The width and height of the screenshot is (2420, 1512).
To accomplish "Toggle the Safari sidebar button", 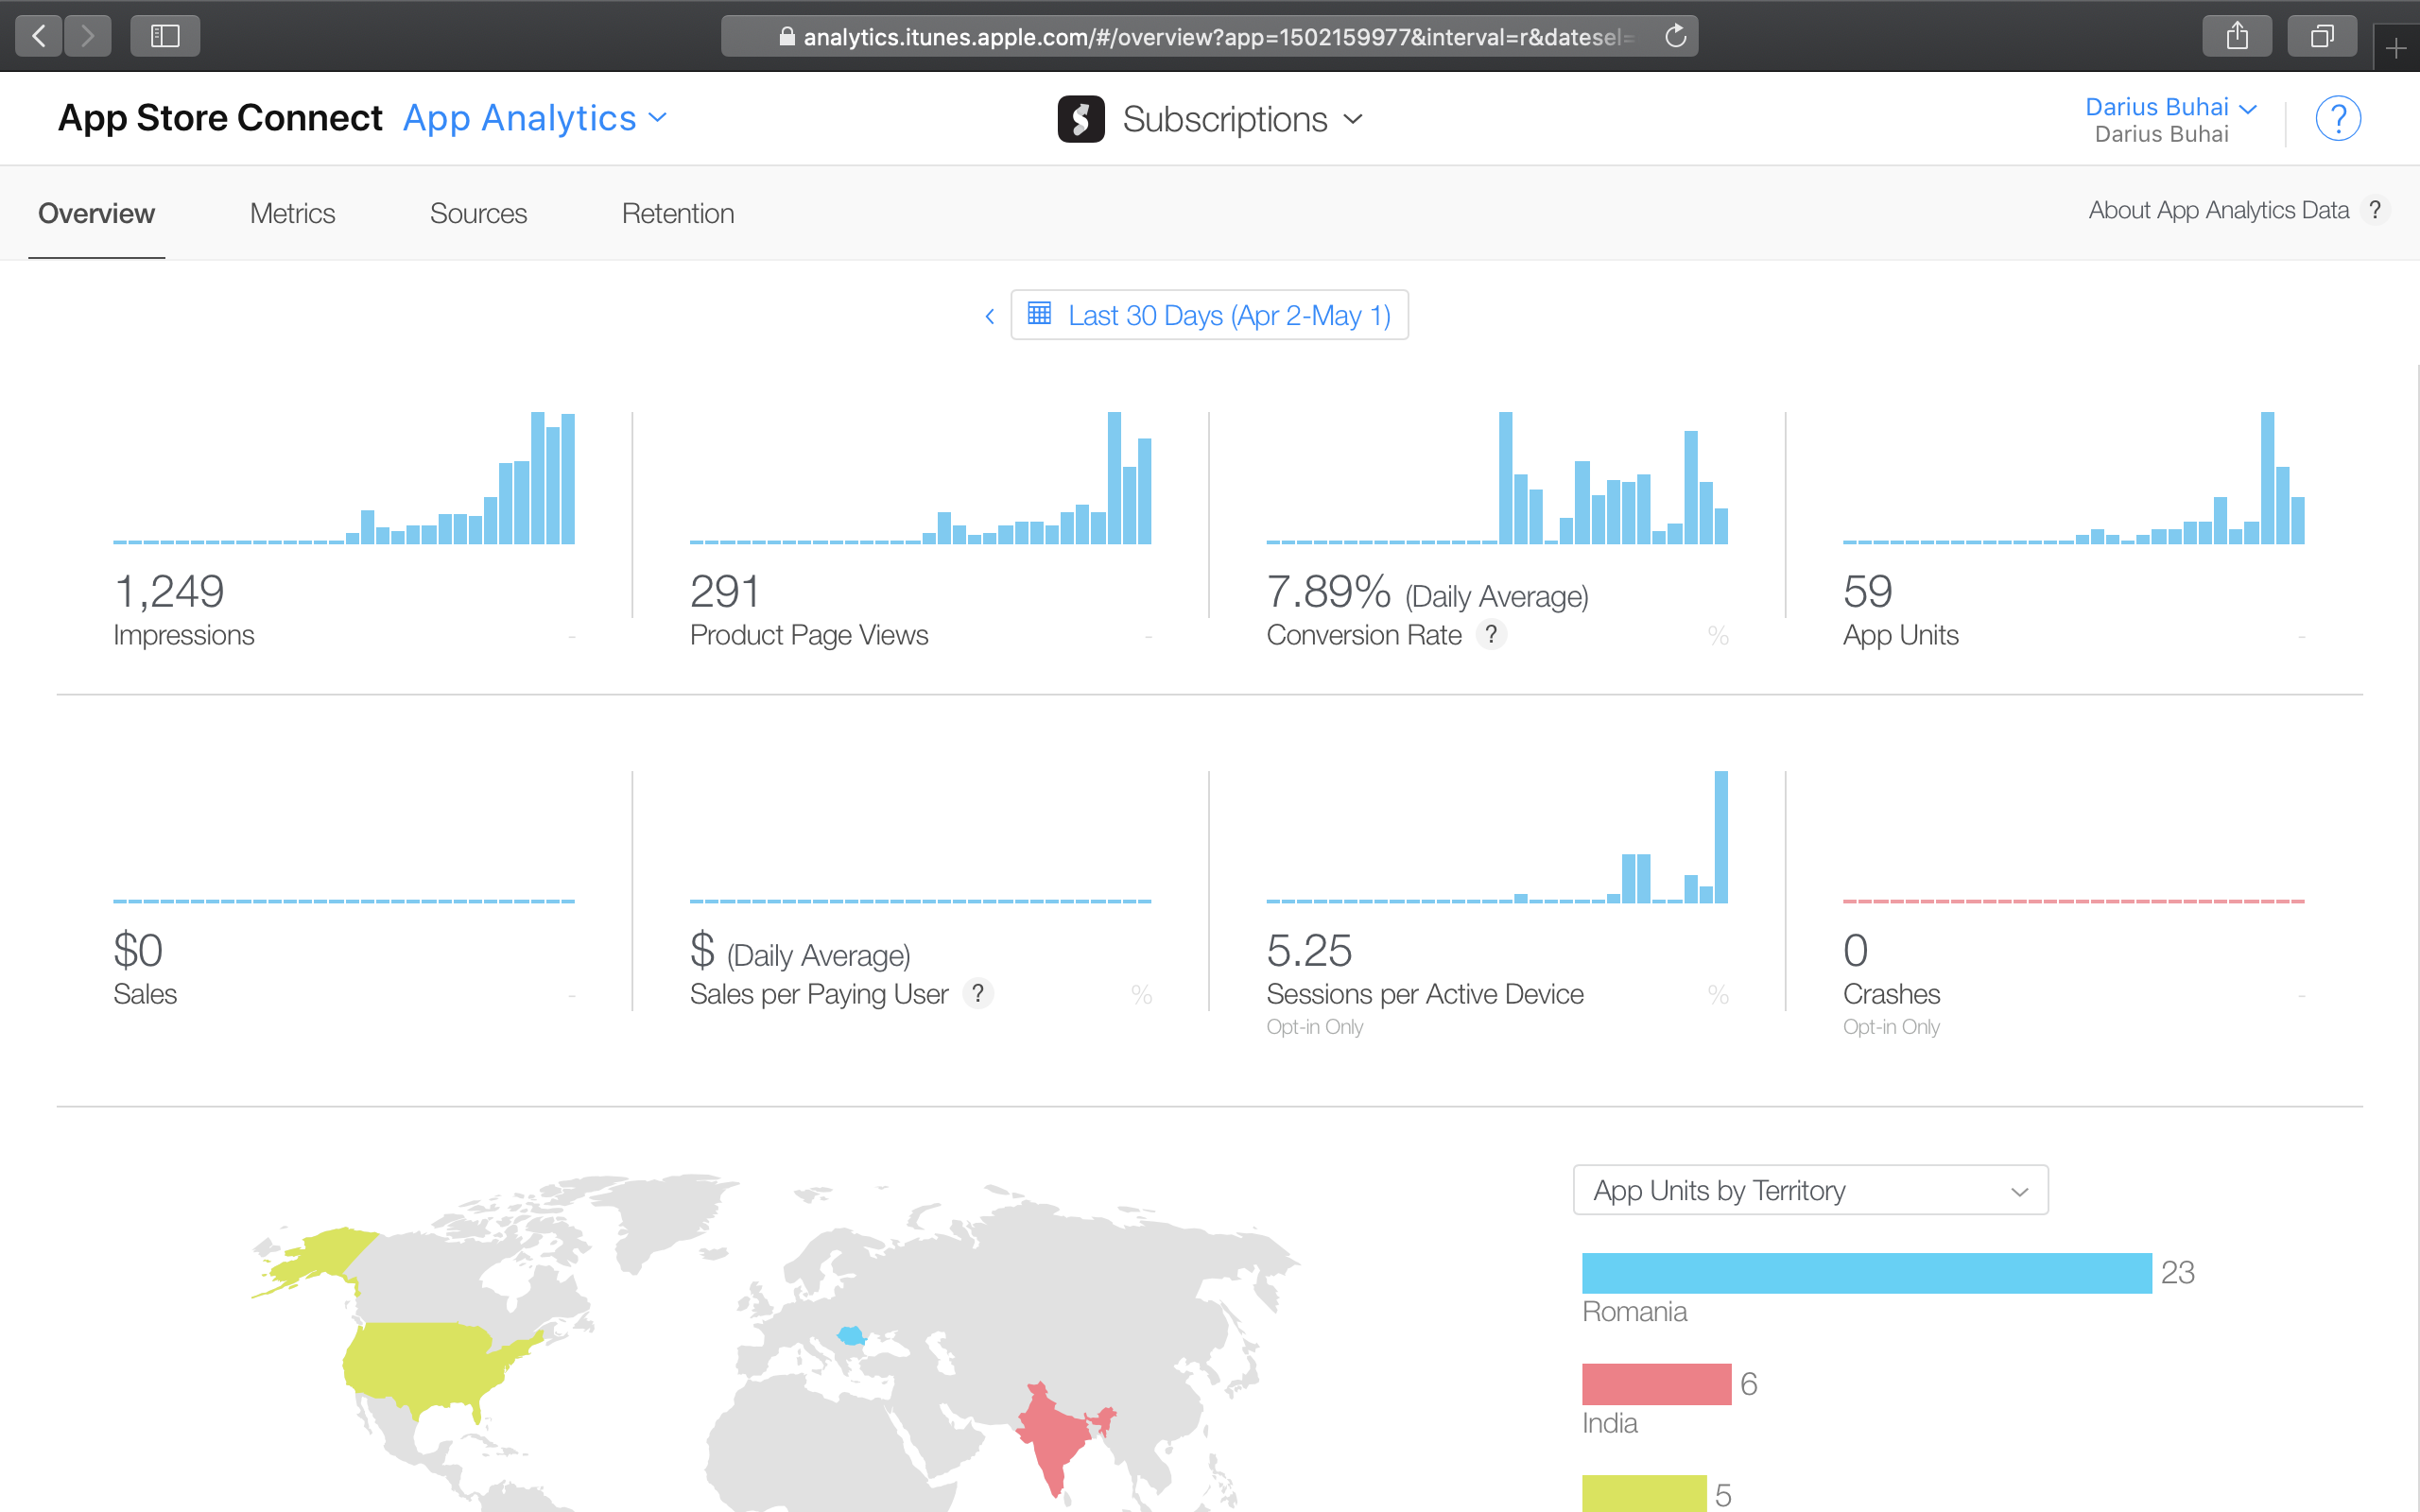I will point(165,37).
